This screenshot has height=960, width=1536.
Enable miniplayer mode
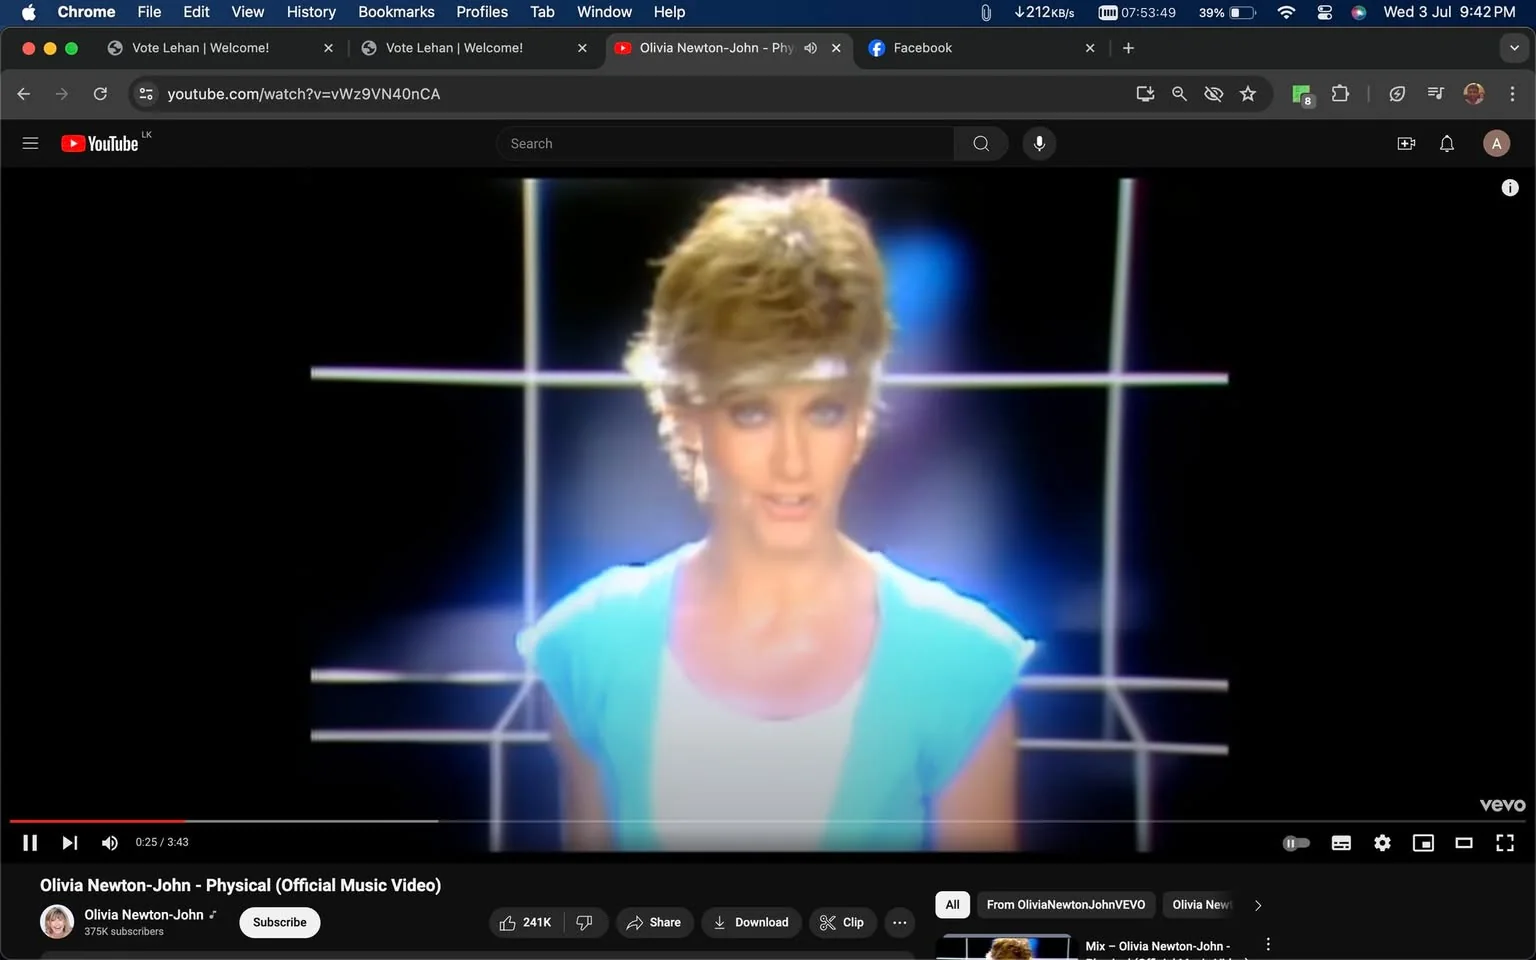(1423, 843)
